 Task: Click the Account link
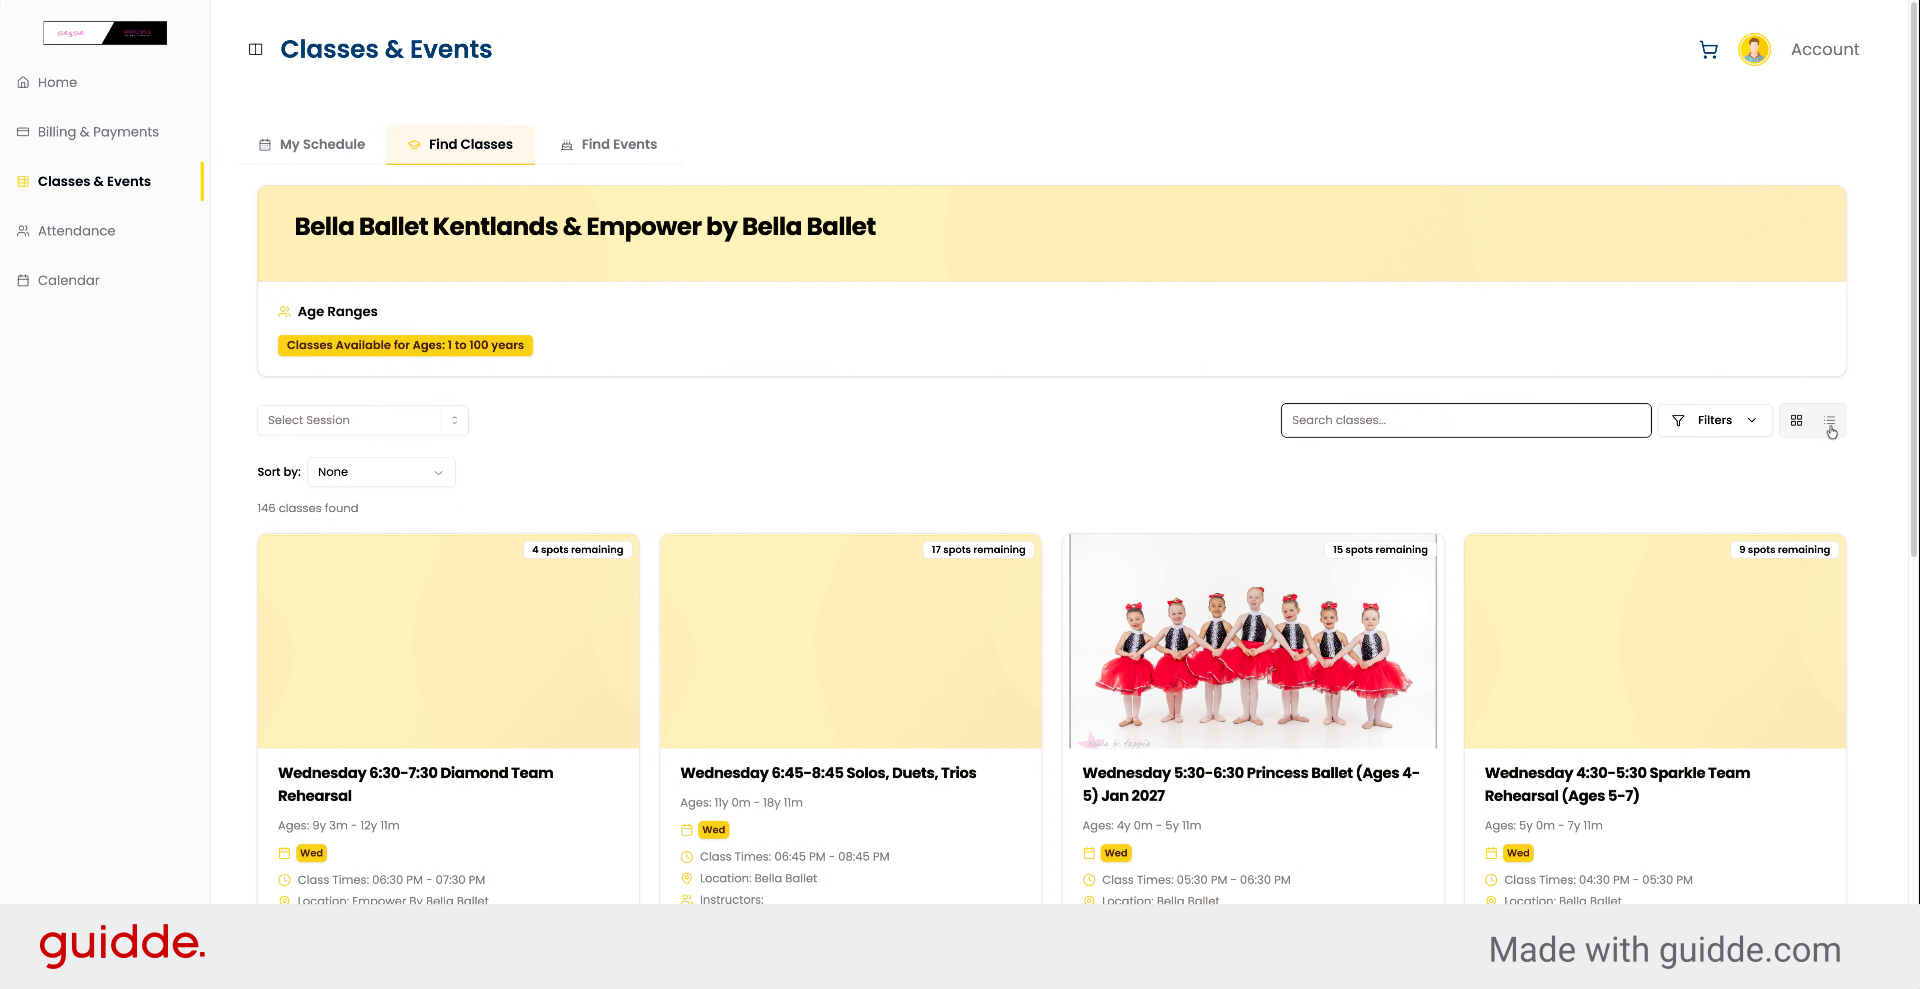[1825, 49]
